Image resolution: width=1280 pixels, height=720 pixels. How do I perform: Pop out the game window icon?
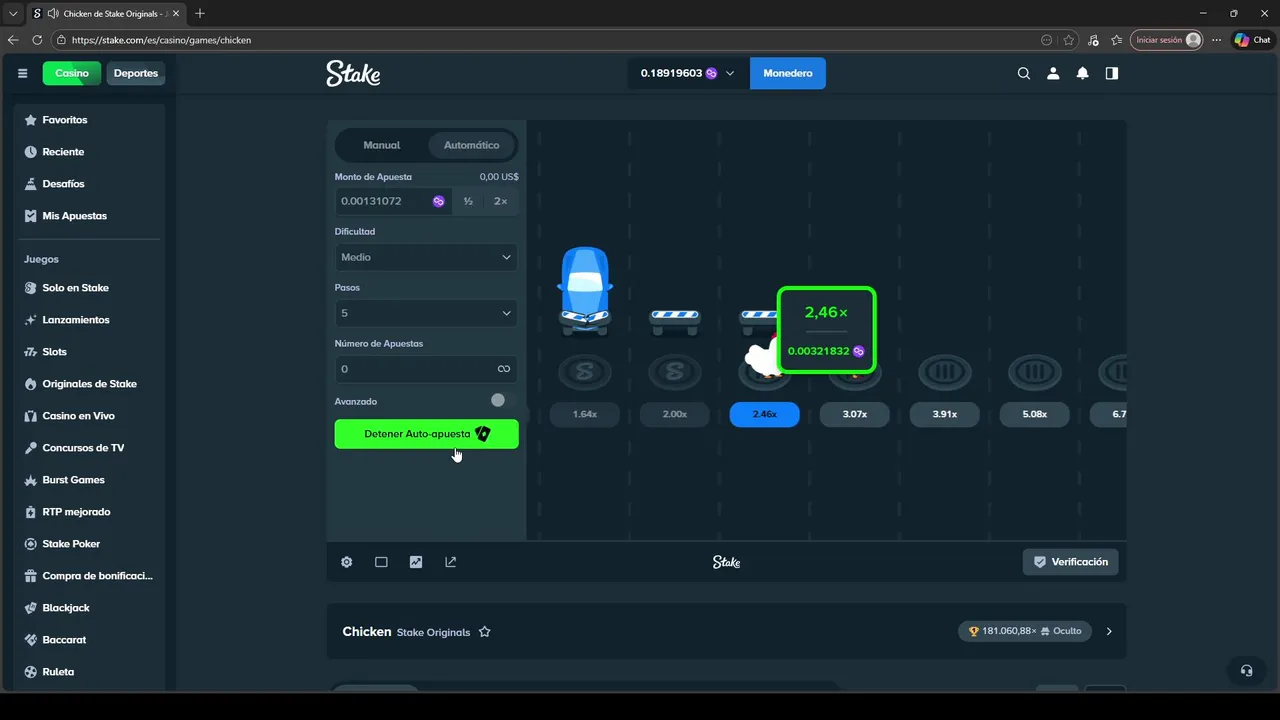click(450, 562)
